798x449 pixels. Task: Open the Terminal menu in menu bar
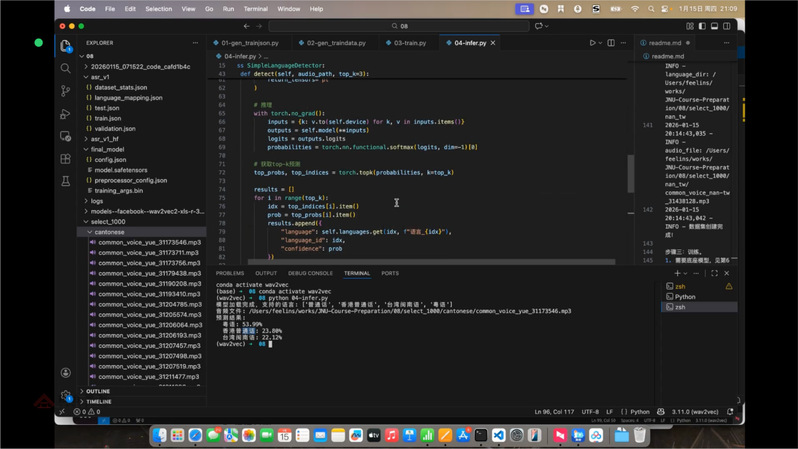[255, 9]
